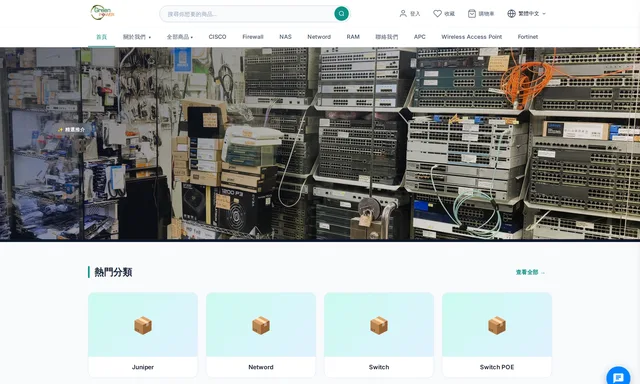Click the 查看全部 view all link

tap(530, 272)
